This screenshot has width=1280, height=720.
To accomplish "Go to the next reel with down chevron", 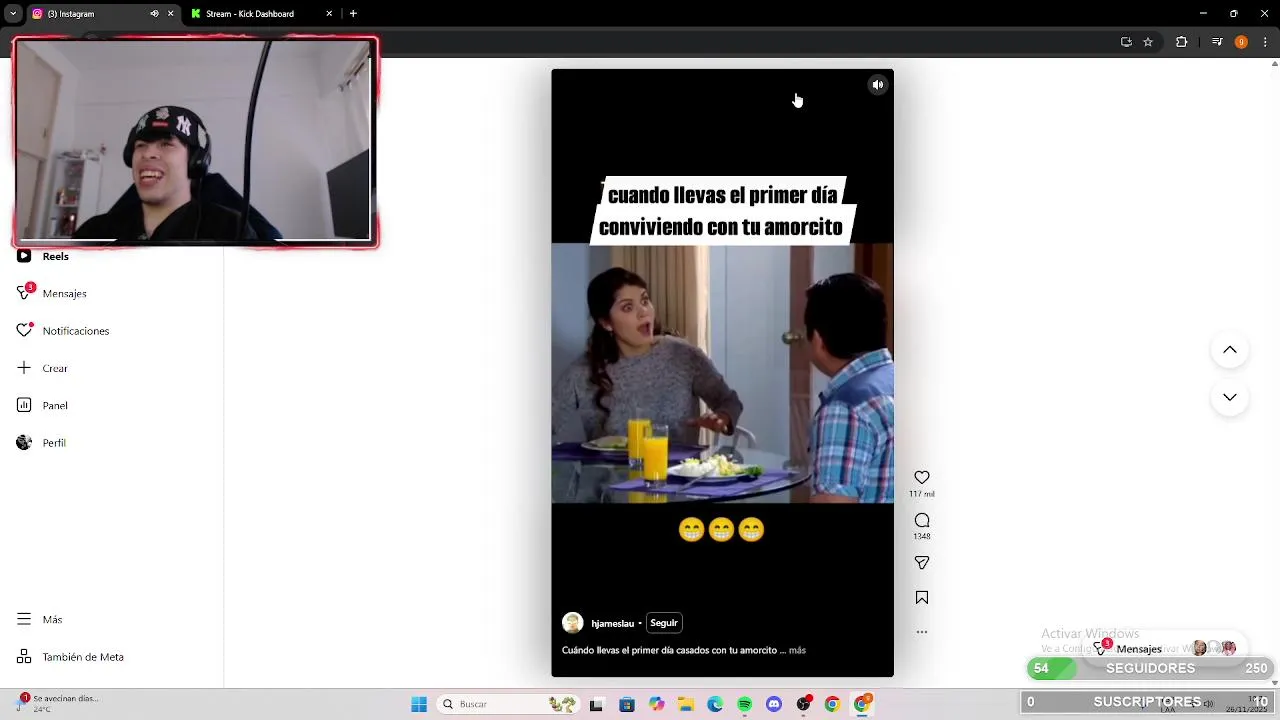I will 1230,397.
